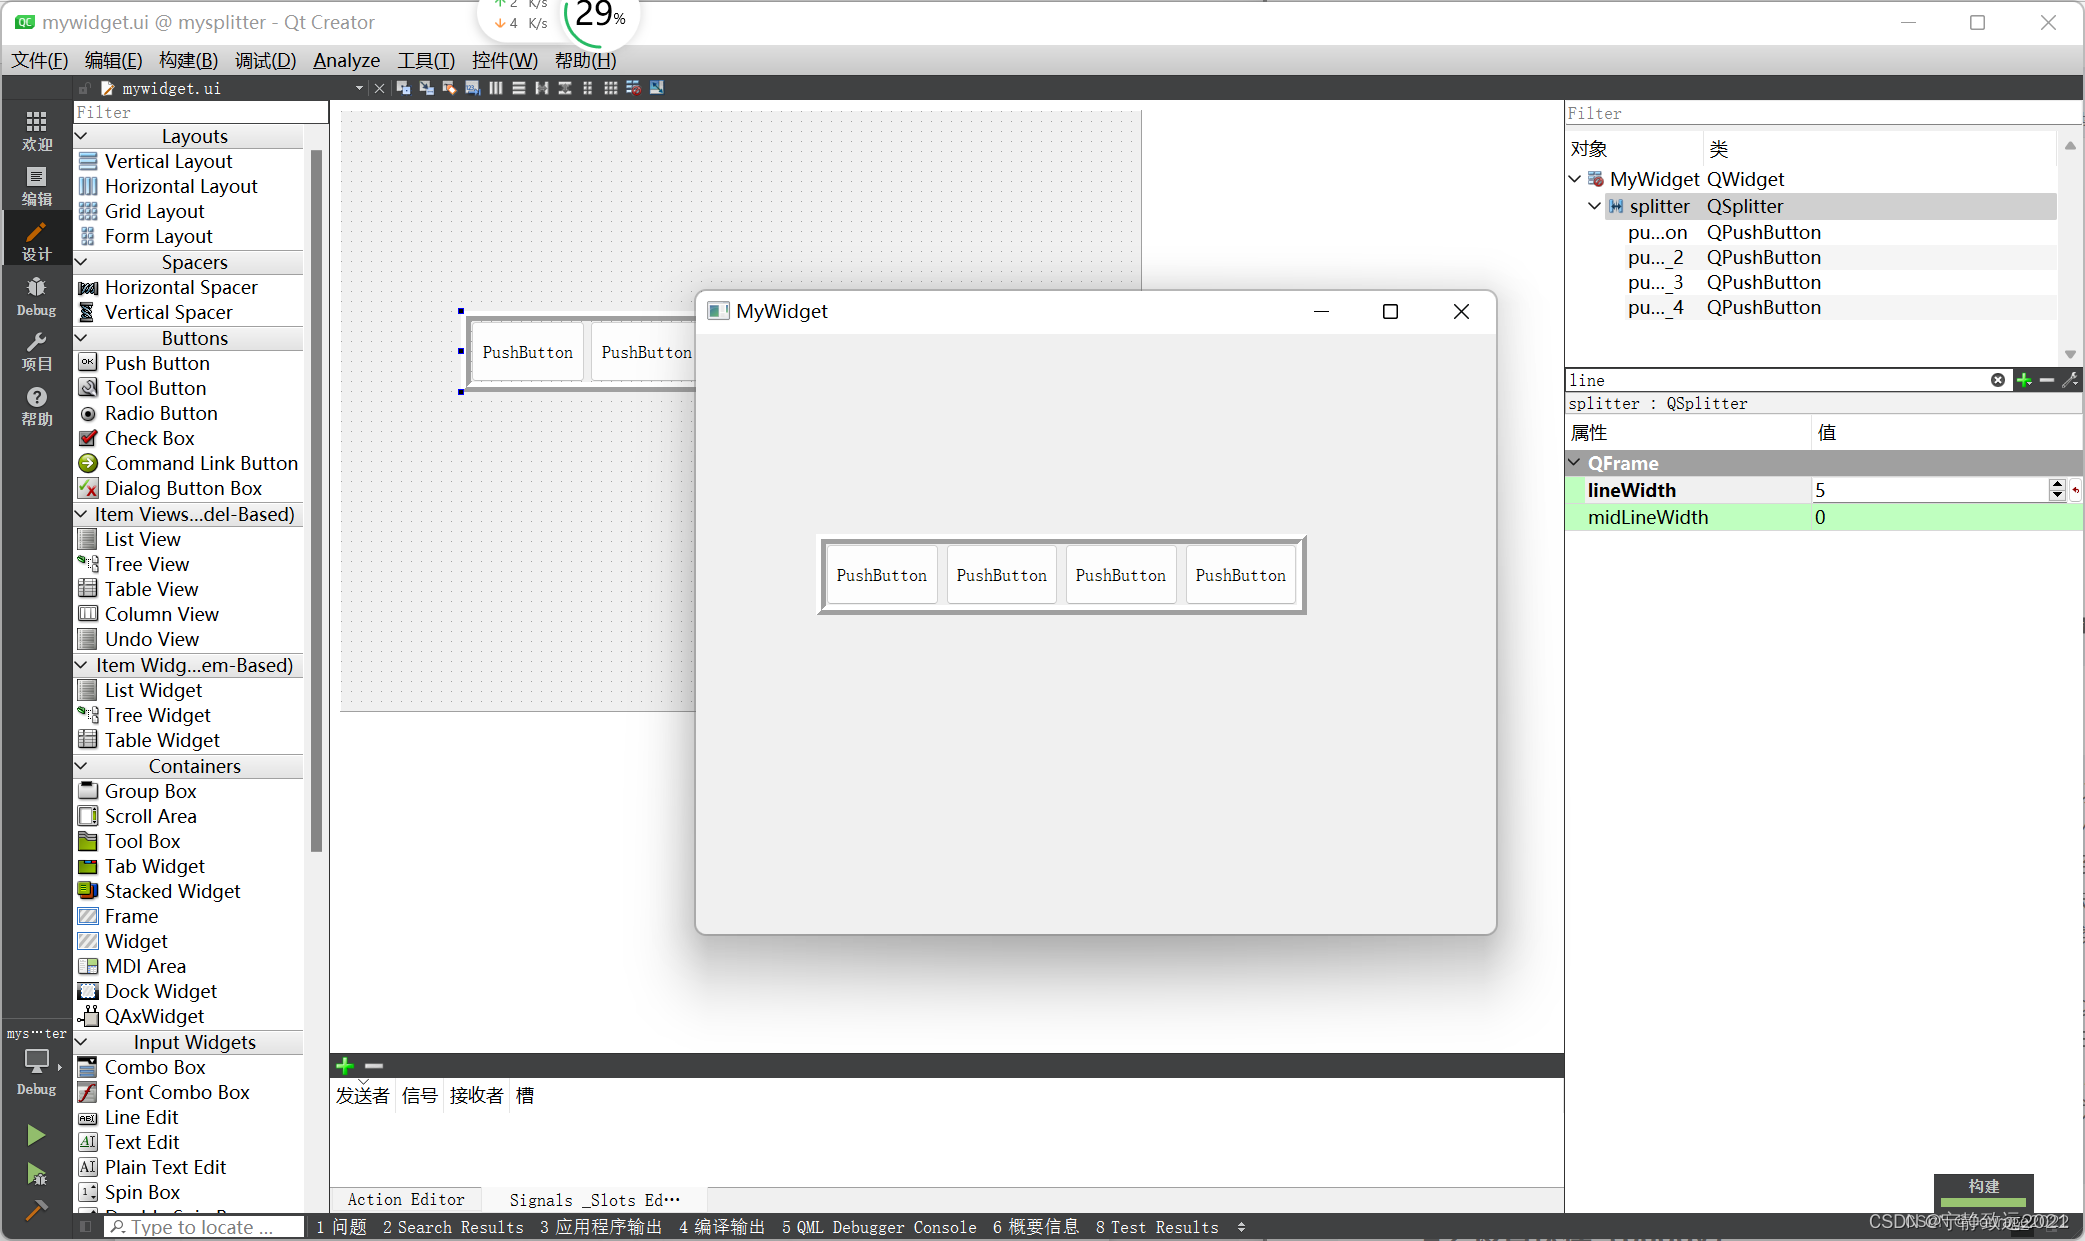2085x1241 pixels.
Task: Click the green Run button
Action: (36, 1135)
